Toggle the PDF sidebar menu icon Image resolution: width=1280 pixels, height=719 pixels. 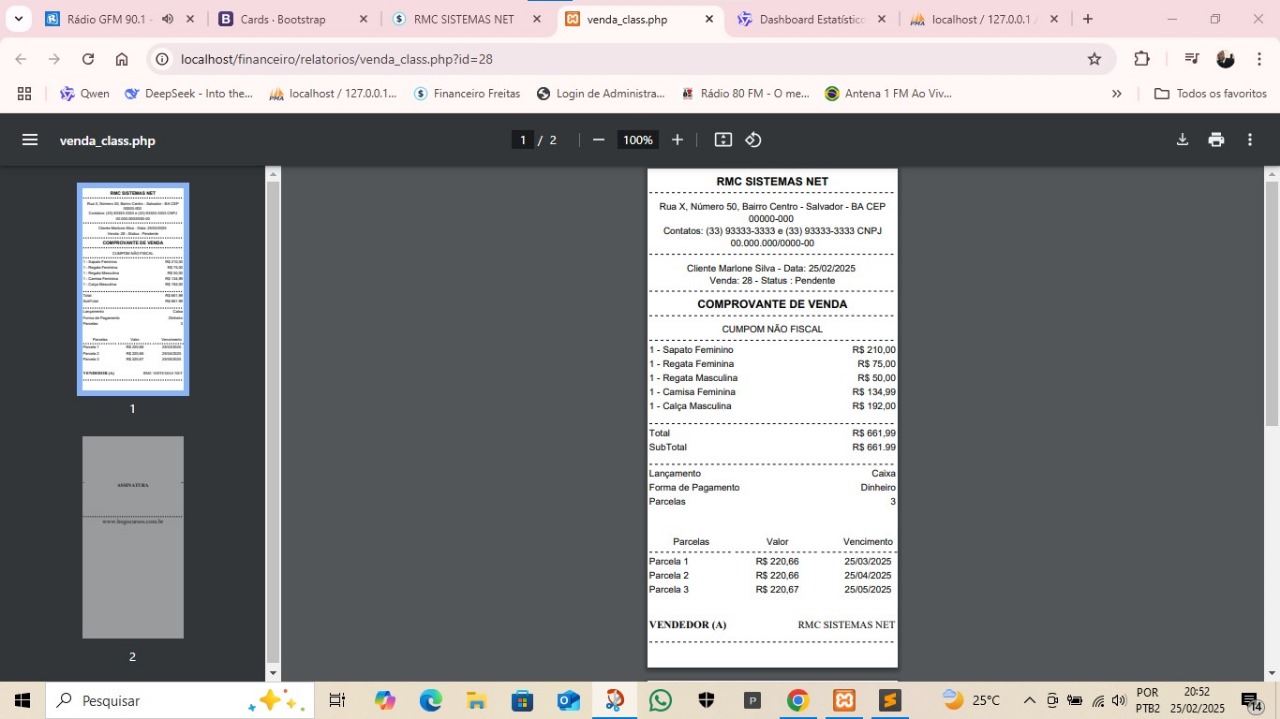tap(30, 140)
